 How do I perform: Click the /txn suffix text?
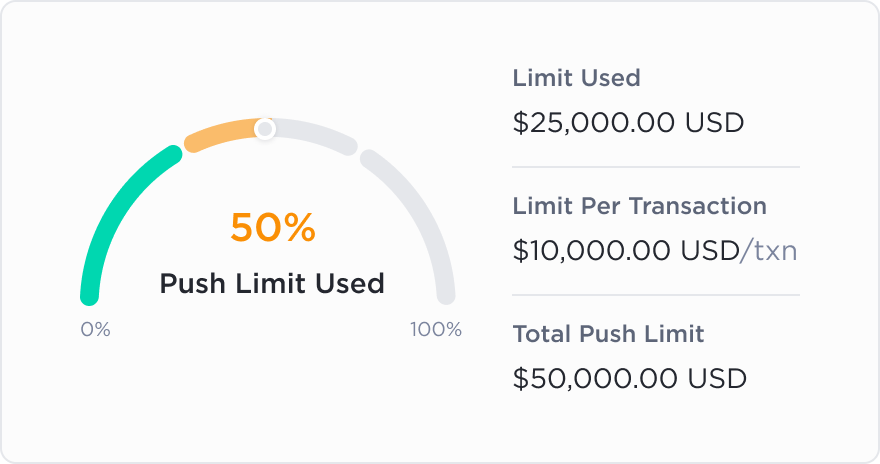(769, 250)
